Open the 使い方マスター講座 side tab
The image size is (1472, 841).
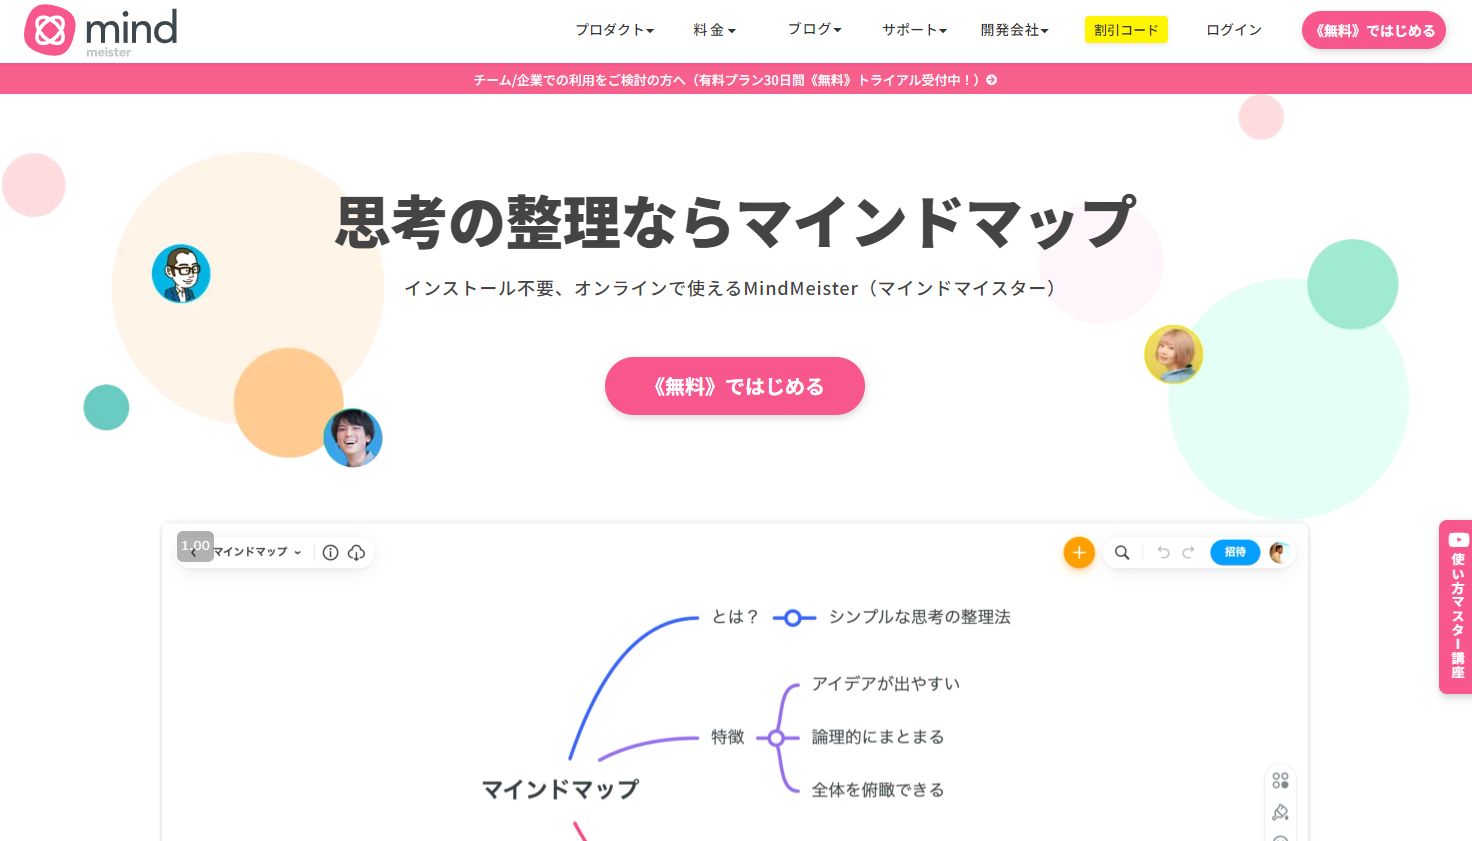(1456, 607)
